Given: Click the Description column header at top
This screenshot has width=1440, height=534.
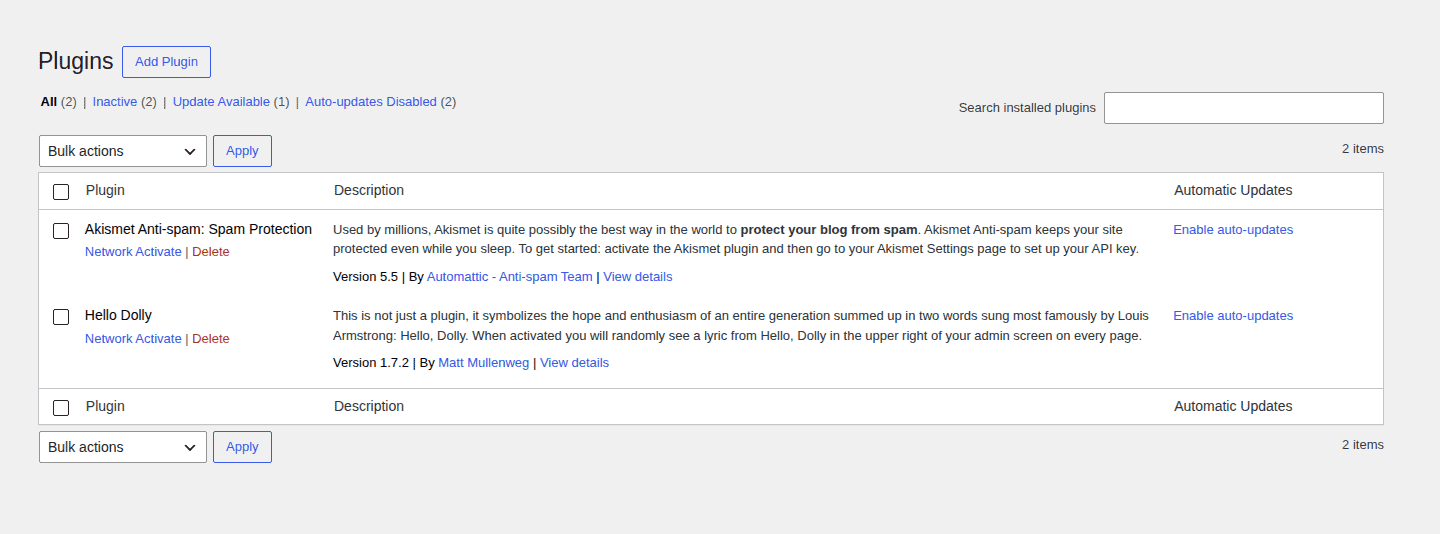Looking at the screenshot, I should pyautogui.click(x=369, y=190).
